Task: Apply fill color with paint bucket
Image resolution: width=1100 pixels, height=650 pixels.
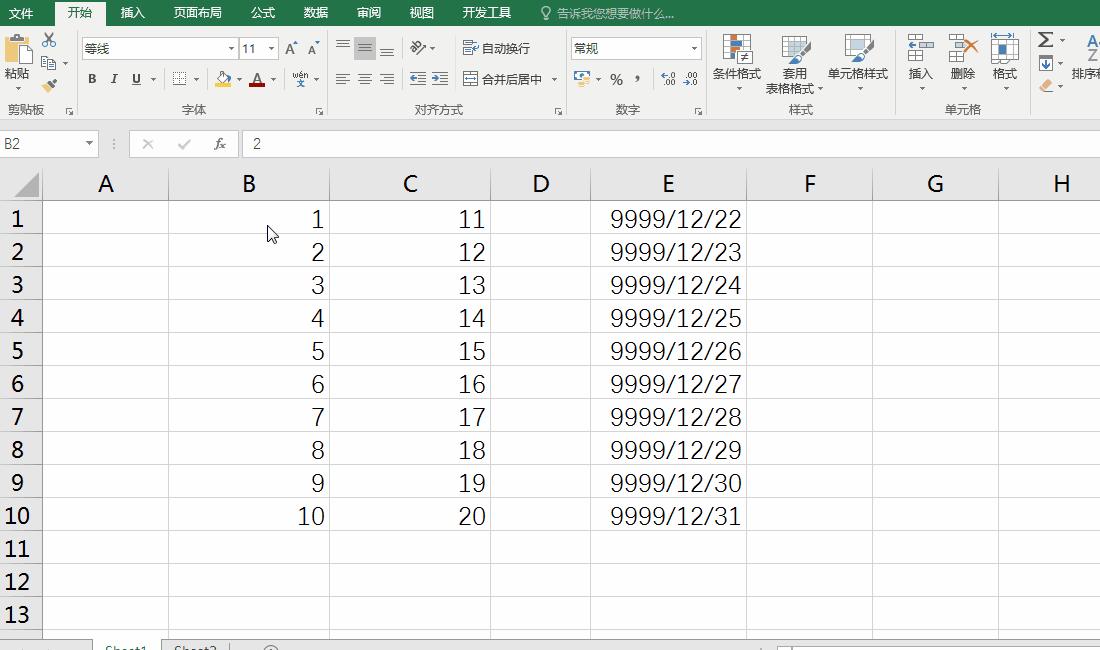Action: (x=223, y=79)
